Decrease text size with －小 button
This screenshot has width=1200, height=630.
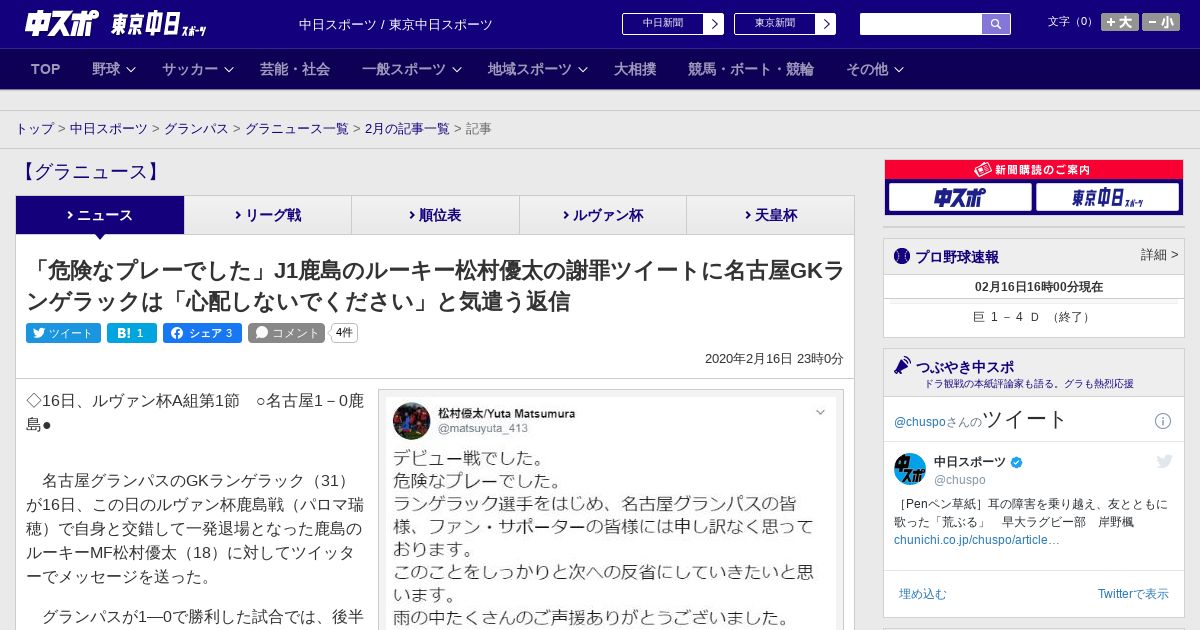pos(1161,22)
